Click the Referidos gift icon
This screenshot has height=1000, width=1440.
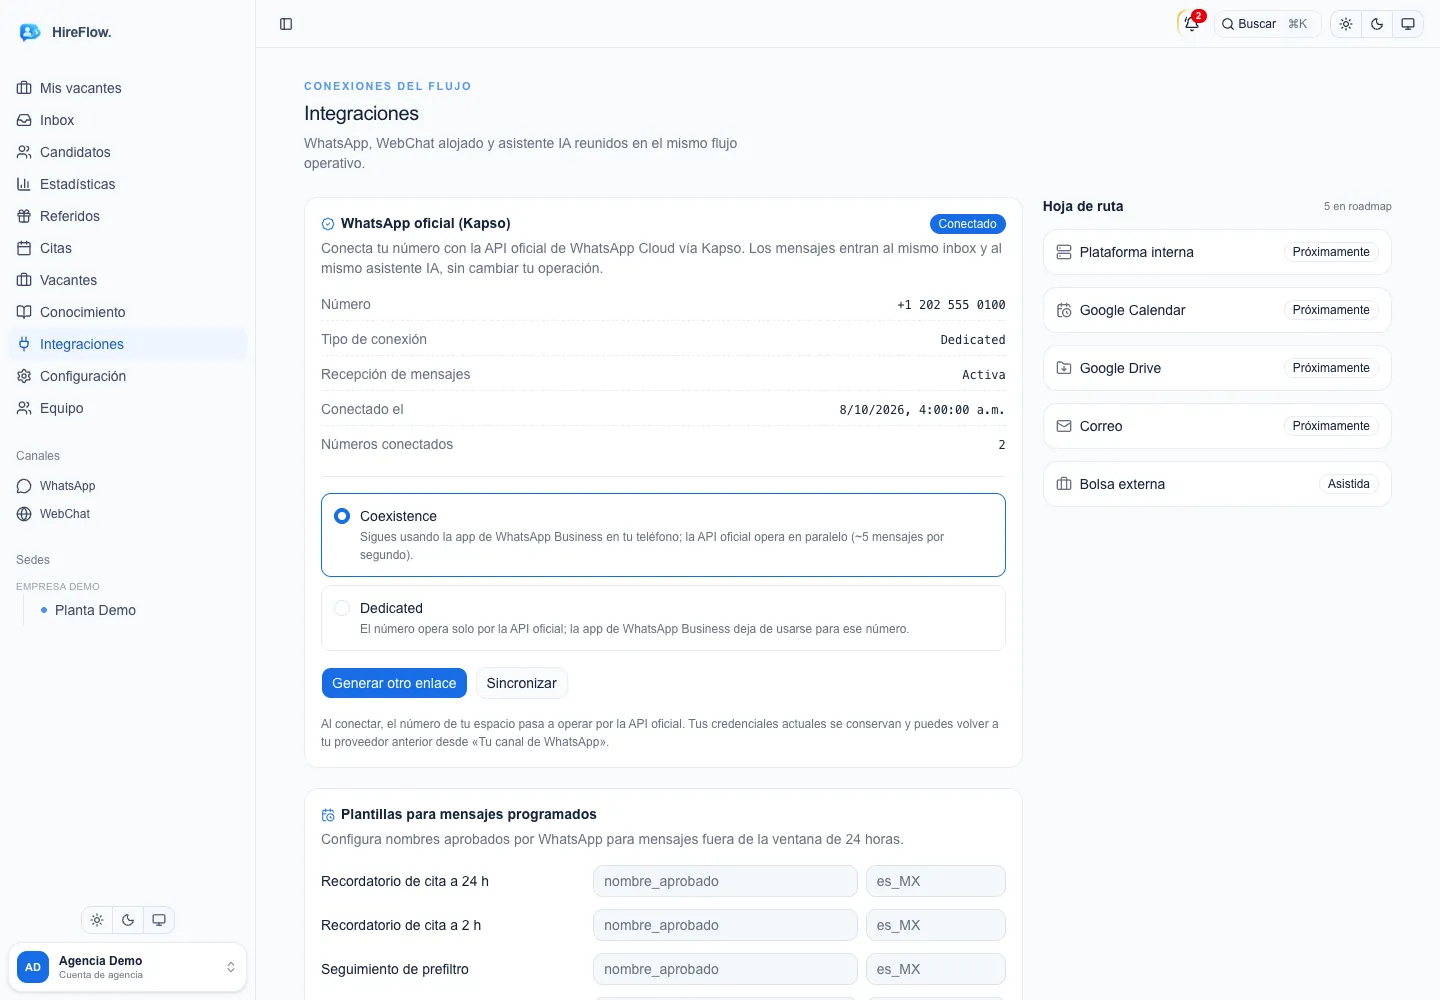tap(24, 216)
